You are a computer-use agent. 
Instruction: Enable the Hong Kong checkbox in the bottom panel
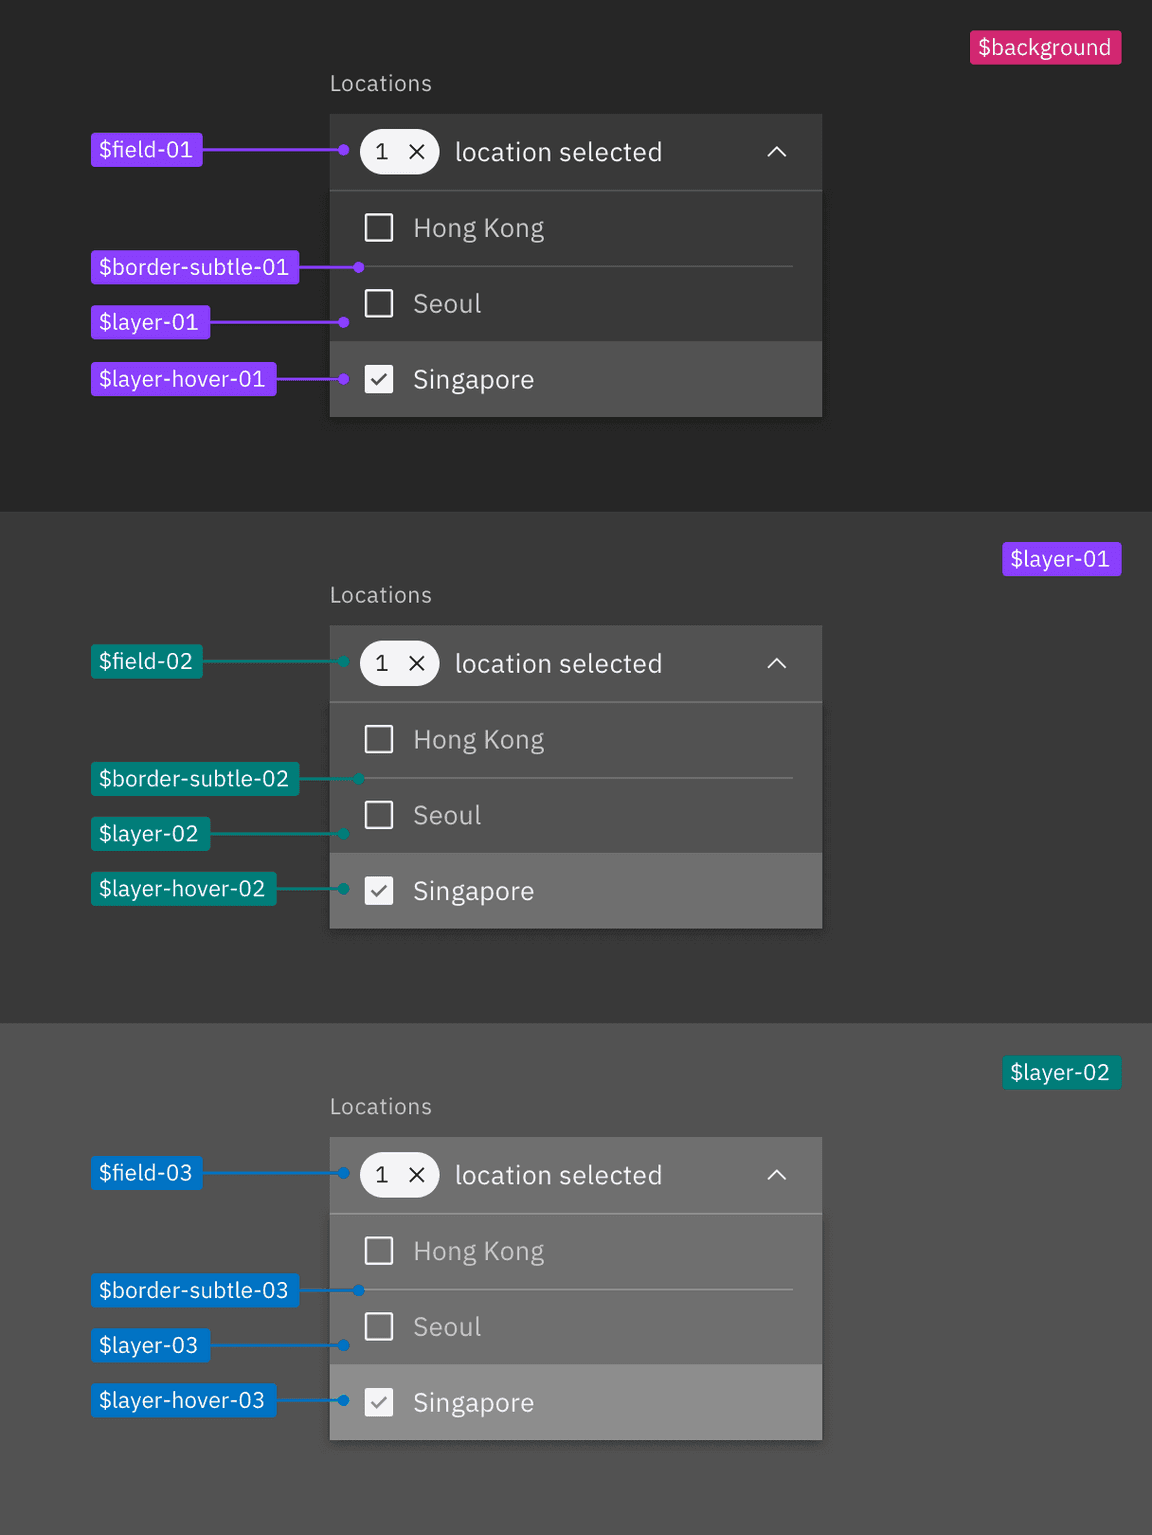(379, 1251)
